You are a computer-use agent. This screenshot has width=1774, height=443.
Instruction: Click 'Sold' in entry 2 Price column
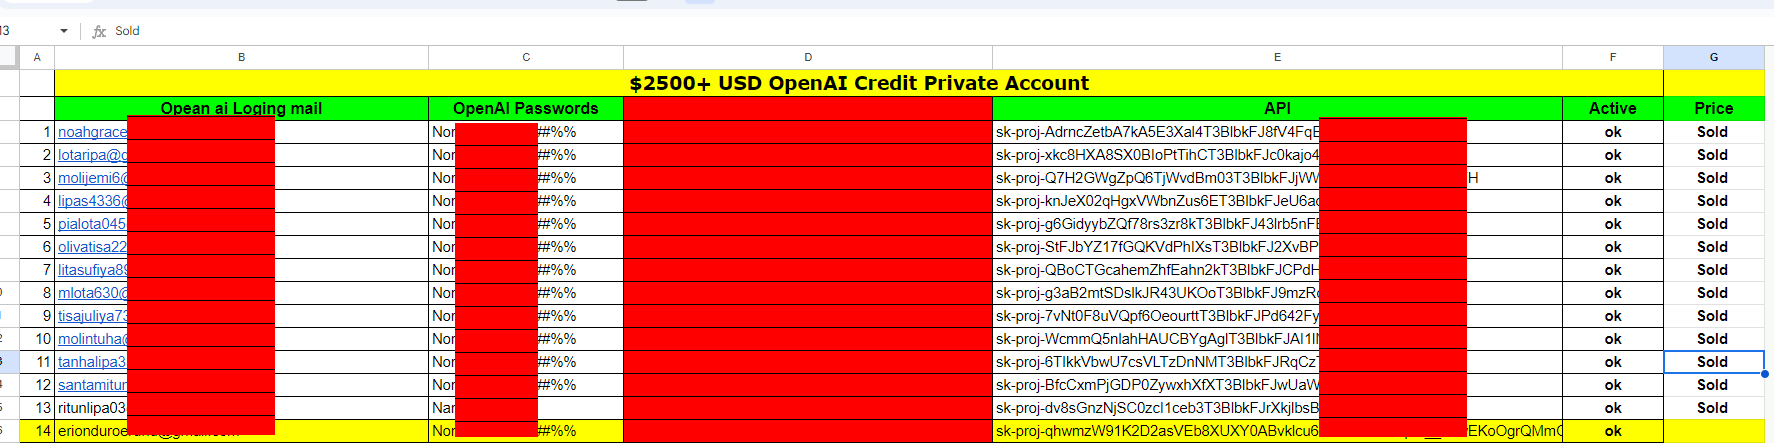[x=1712, y=155]
